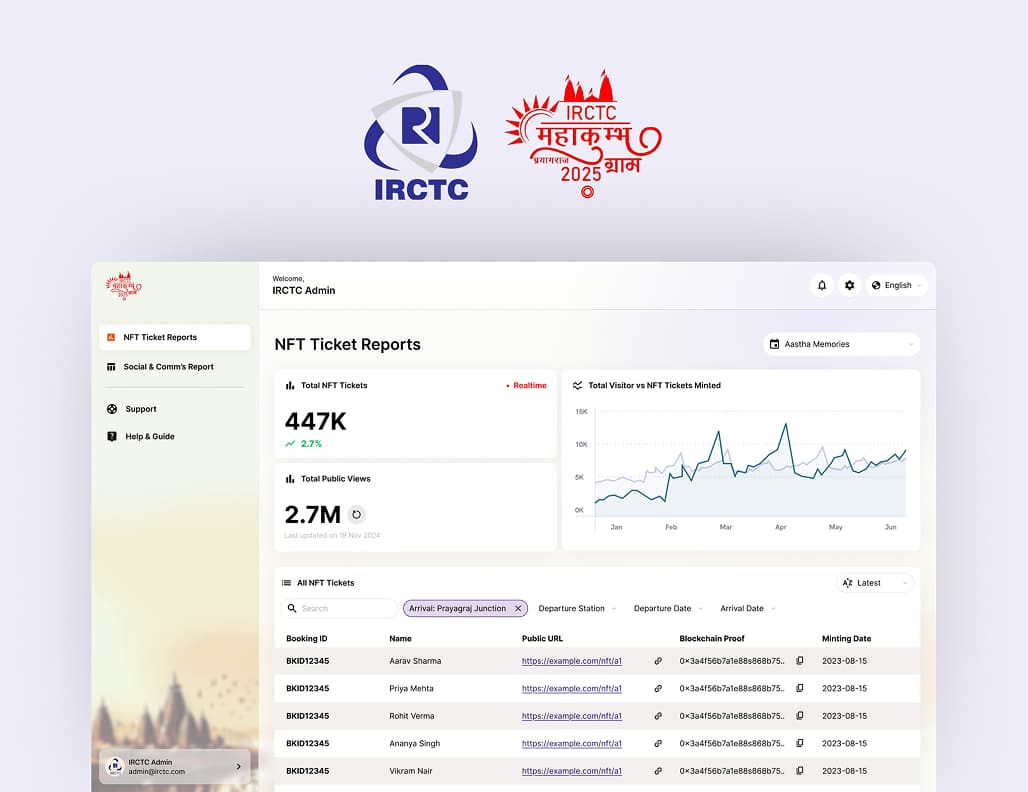Open the IRCTC Admin account card chevron
This screenshot has height=792, width=1028.
238,766
